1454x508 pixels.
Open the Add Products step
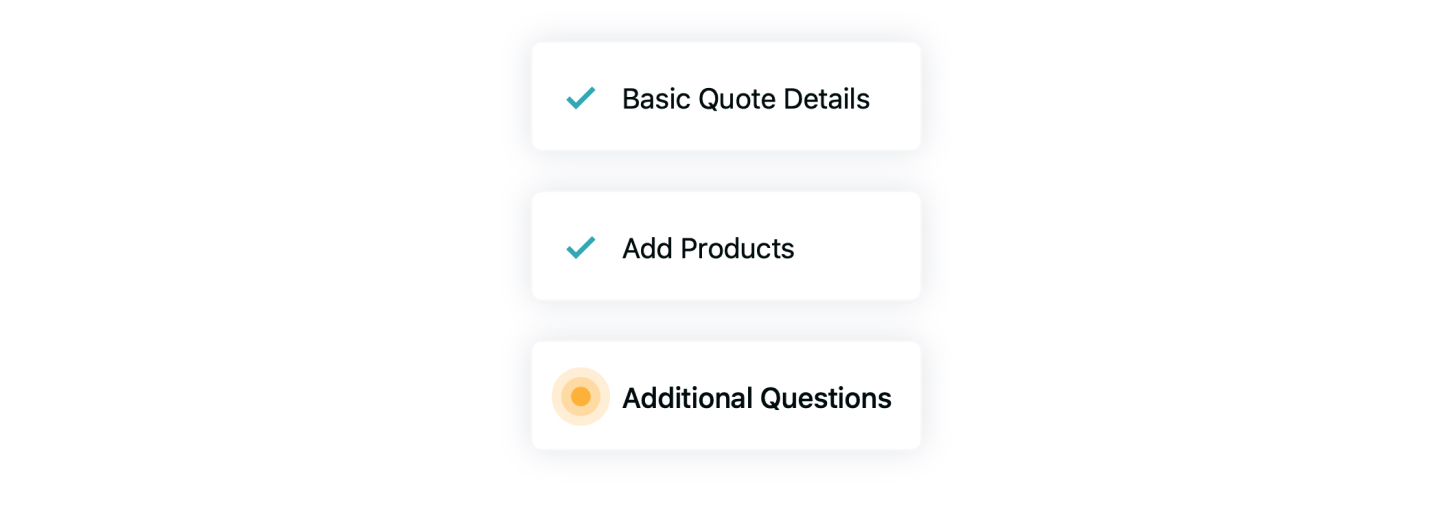click(726, 246)
